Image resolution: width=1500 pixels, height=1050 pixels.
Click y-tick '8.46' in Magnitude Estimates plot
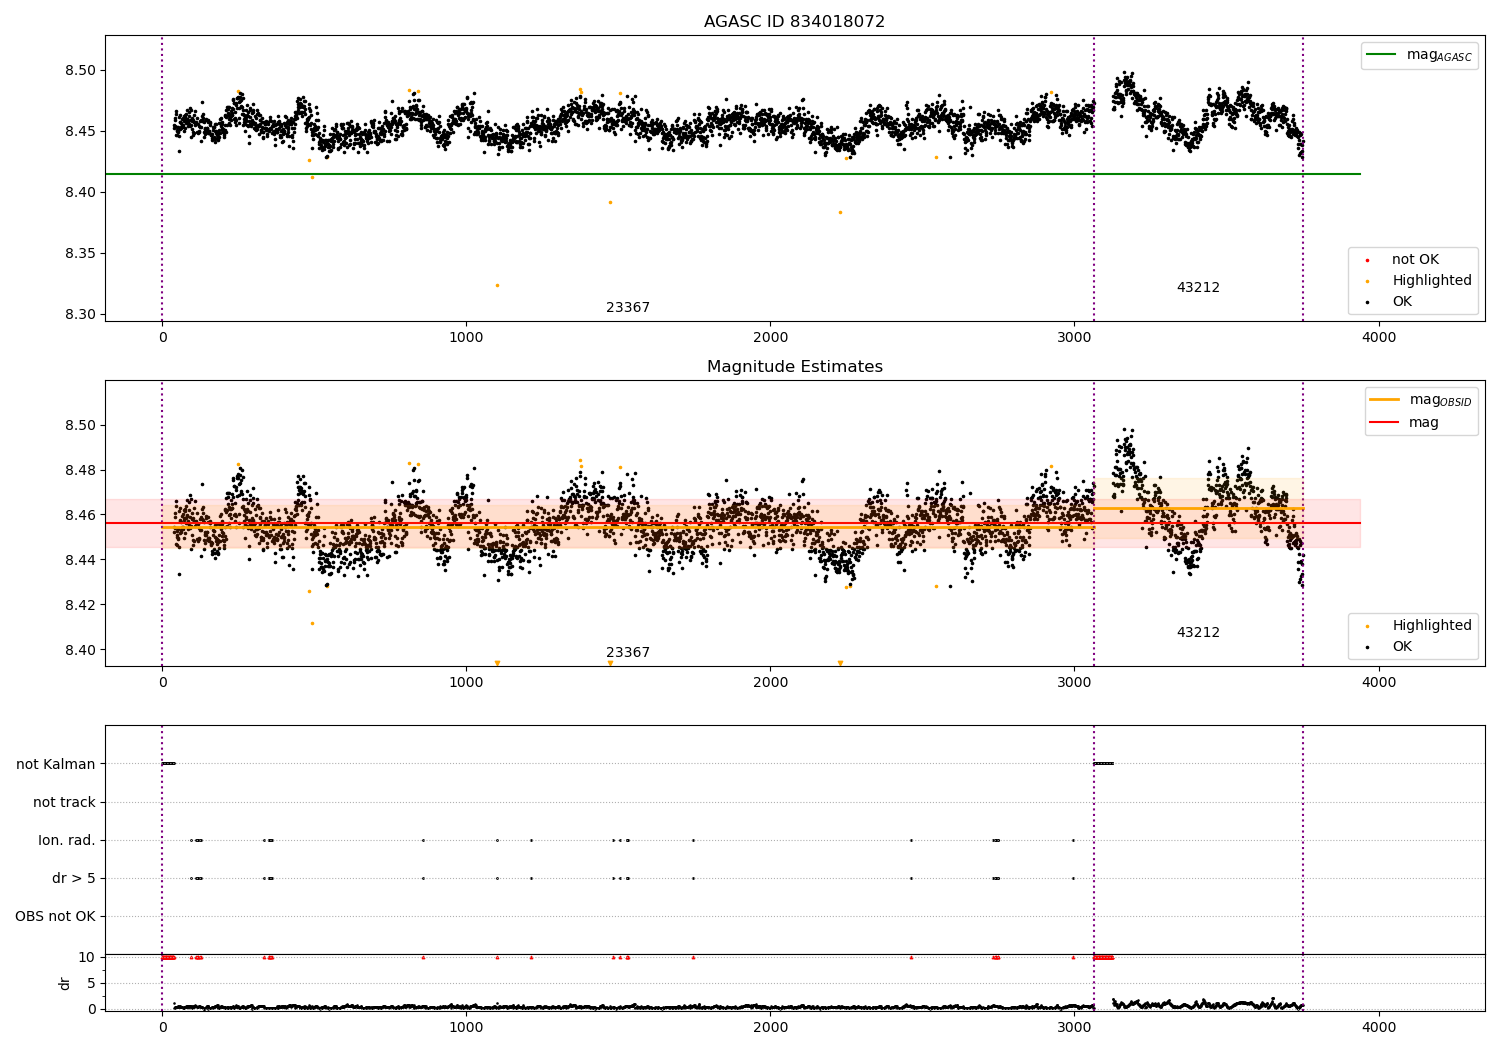click(x=80, y=515)
